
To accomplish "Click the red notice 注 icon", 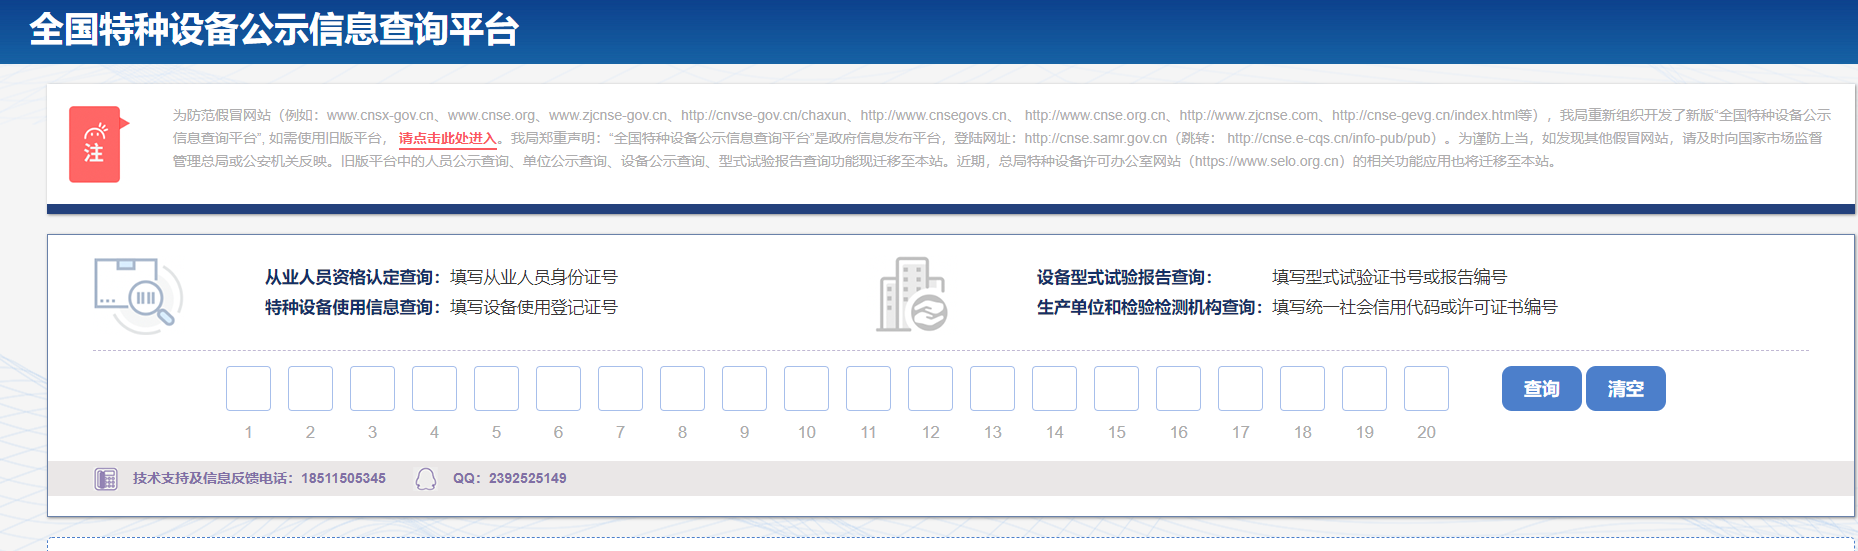I will (x=95, y=144).
